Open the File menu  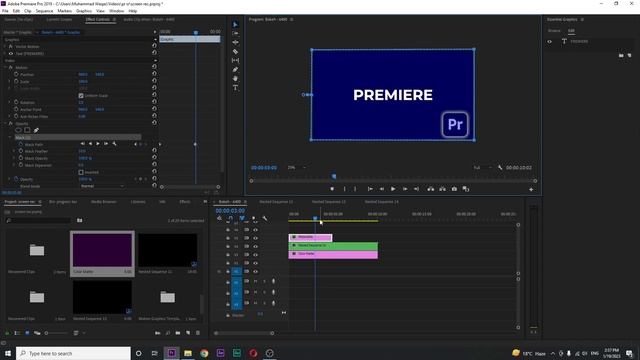coord(5,11)
